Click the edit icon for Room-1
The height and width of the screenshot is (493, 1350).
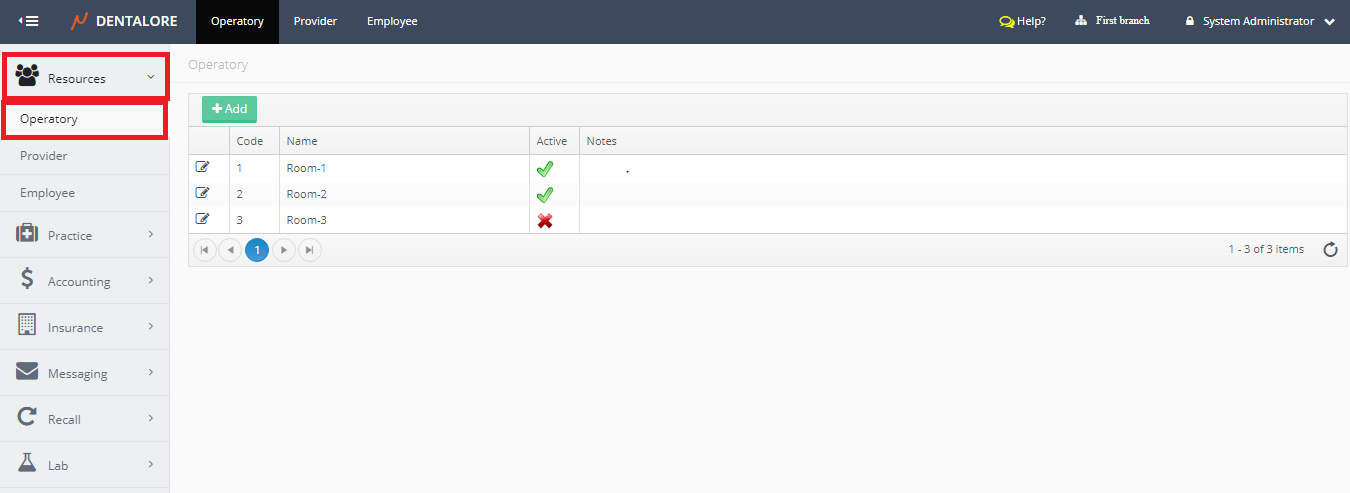click(x=202, y=167)
